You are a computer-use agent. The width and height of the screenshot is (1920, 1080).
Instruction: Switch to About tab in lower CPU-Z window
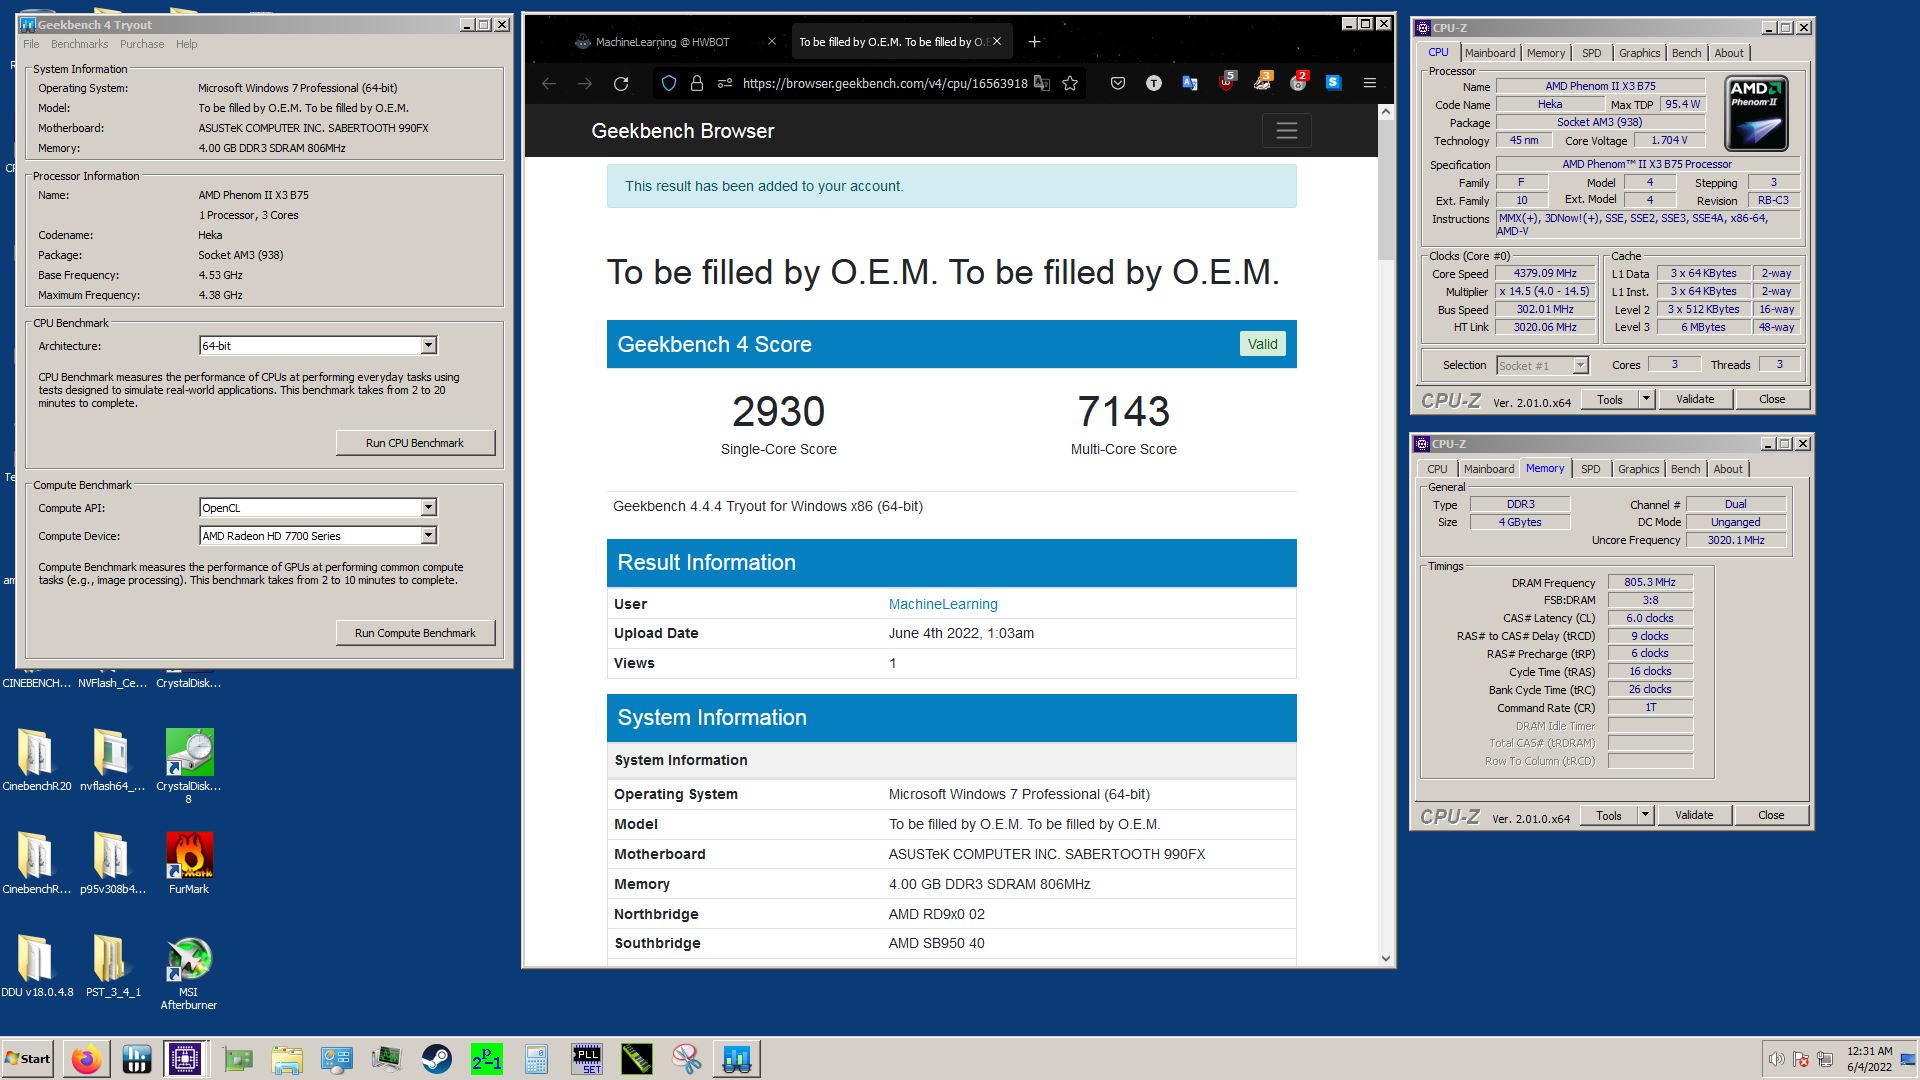pos(1727,469)
